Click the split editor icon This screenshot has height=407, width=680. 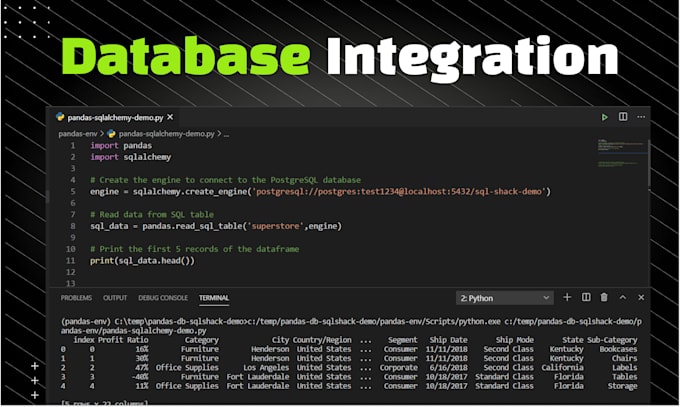(x=622, y=117)
